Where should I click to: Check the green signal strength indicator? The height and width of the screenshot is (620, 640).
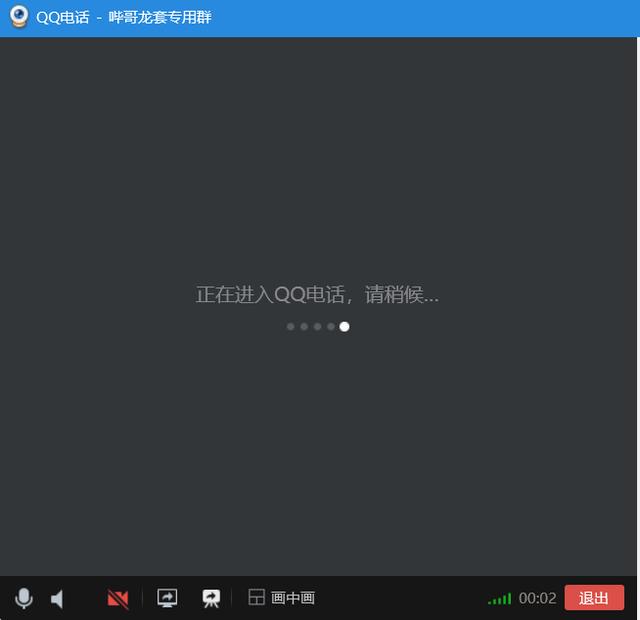(499, 599)
